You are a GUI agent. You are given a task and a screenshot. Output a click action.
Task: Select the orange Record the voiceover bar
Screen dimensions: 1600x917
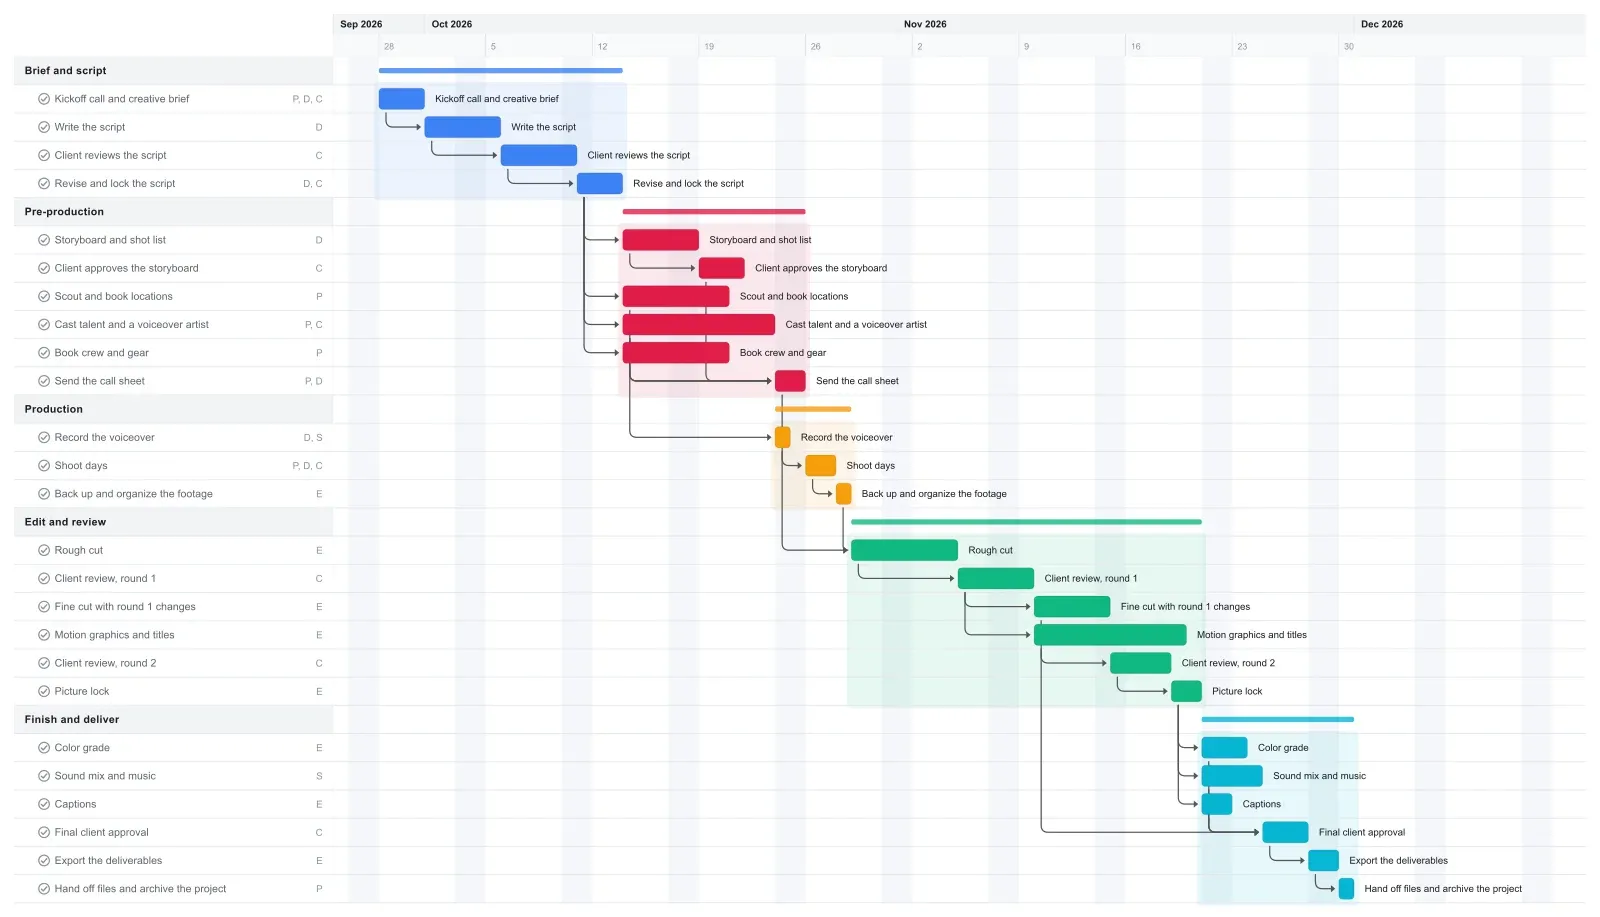pyautogui.click(x=783, y=437)
